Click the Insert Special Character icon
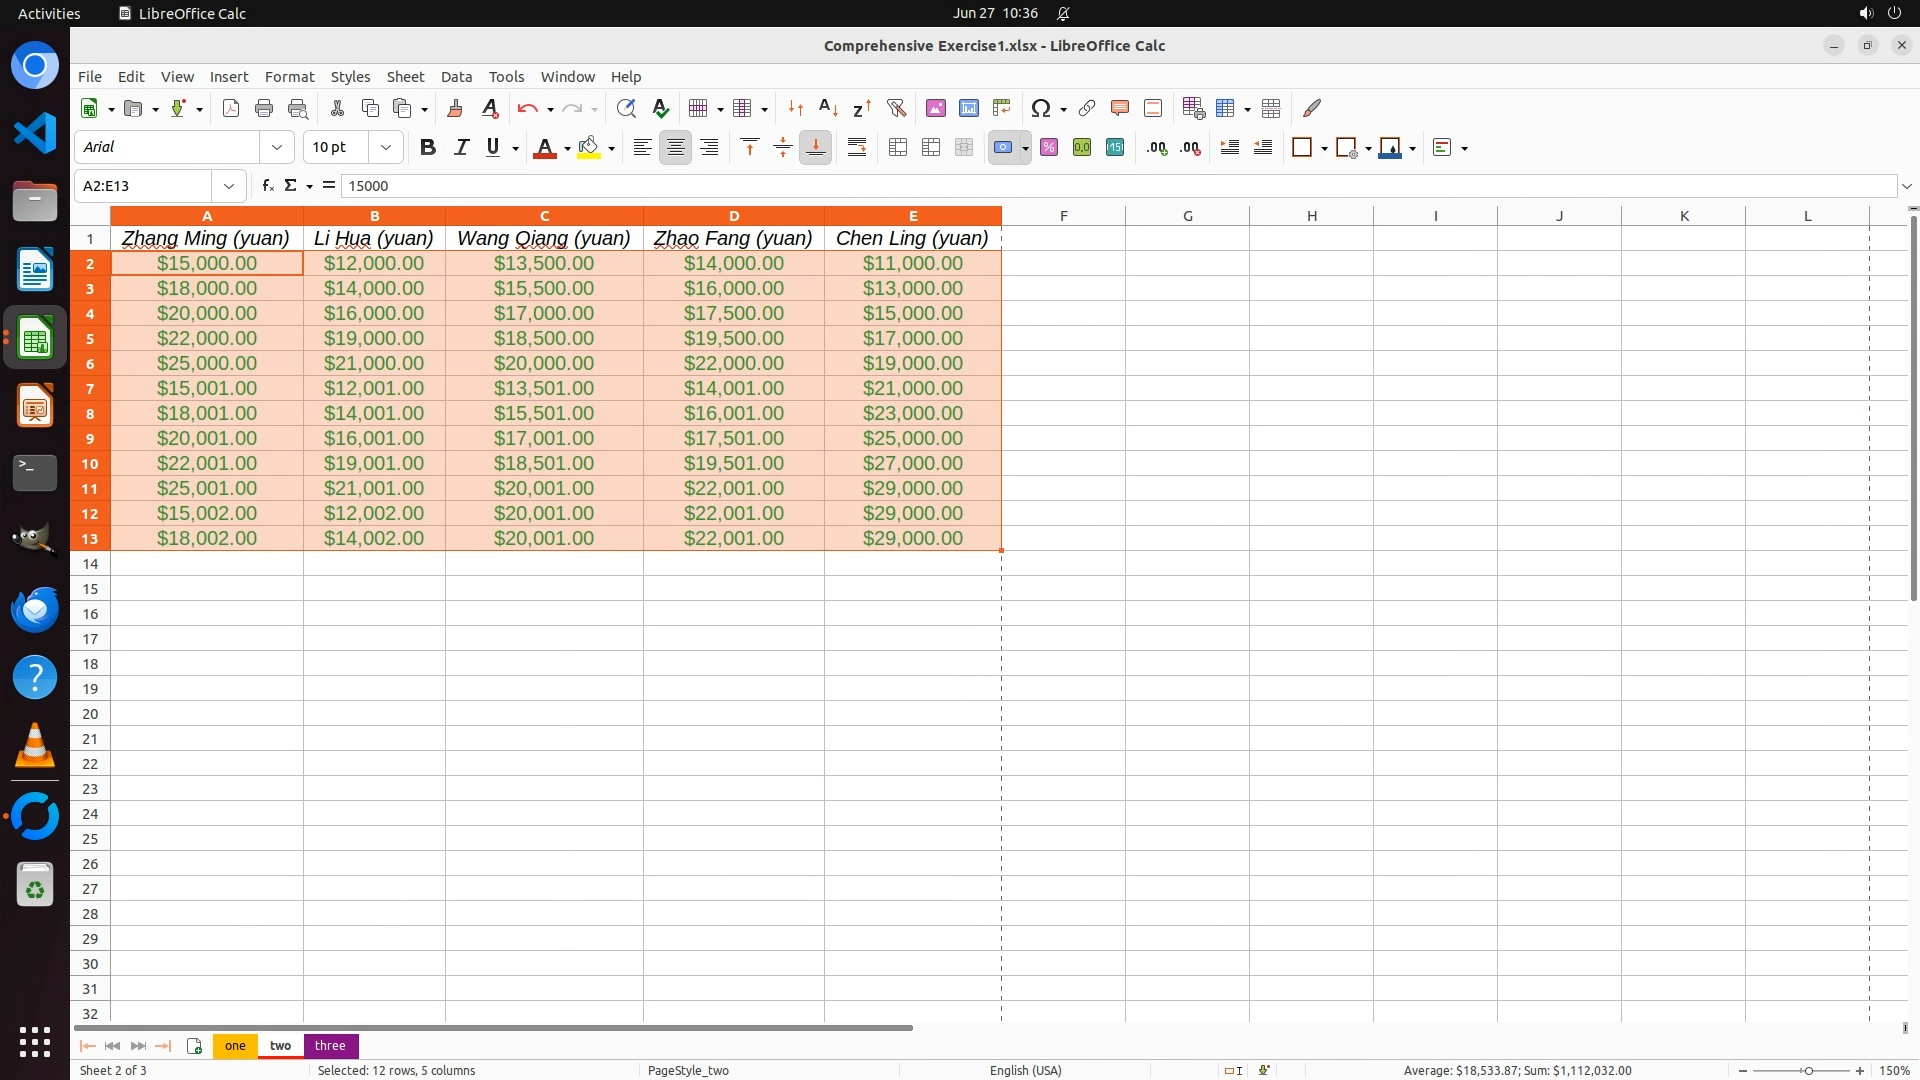 tap(1040, 108)
